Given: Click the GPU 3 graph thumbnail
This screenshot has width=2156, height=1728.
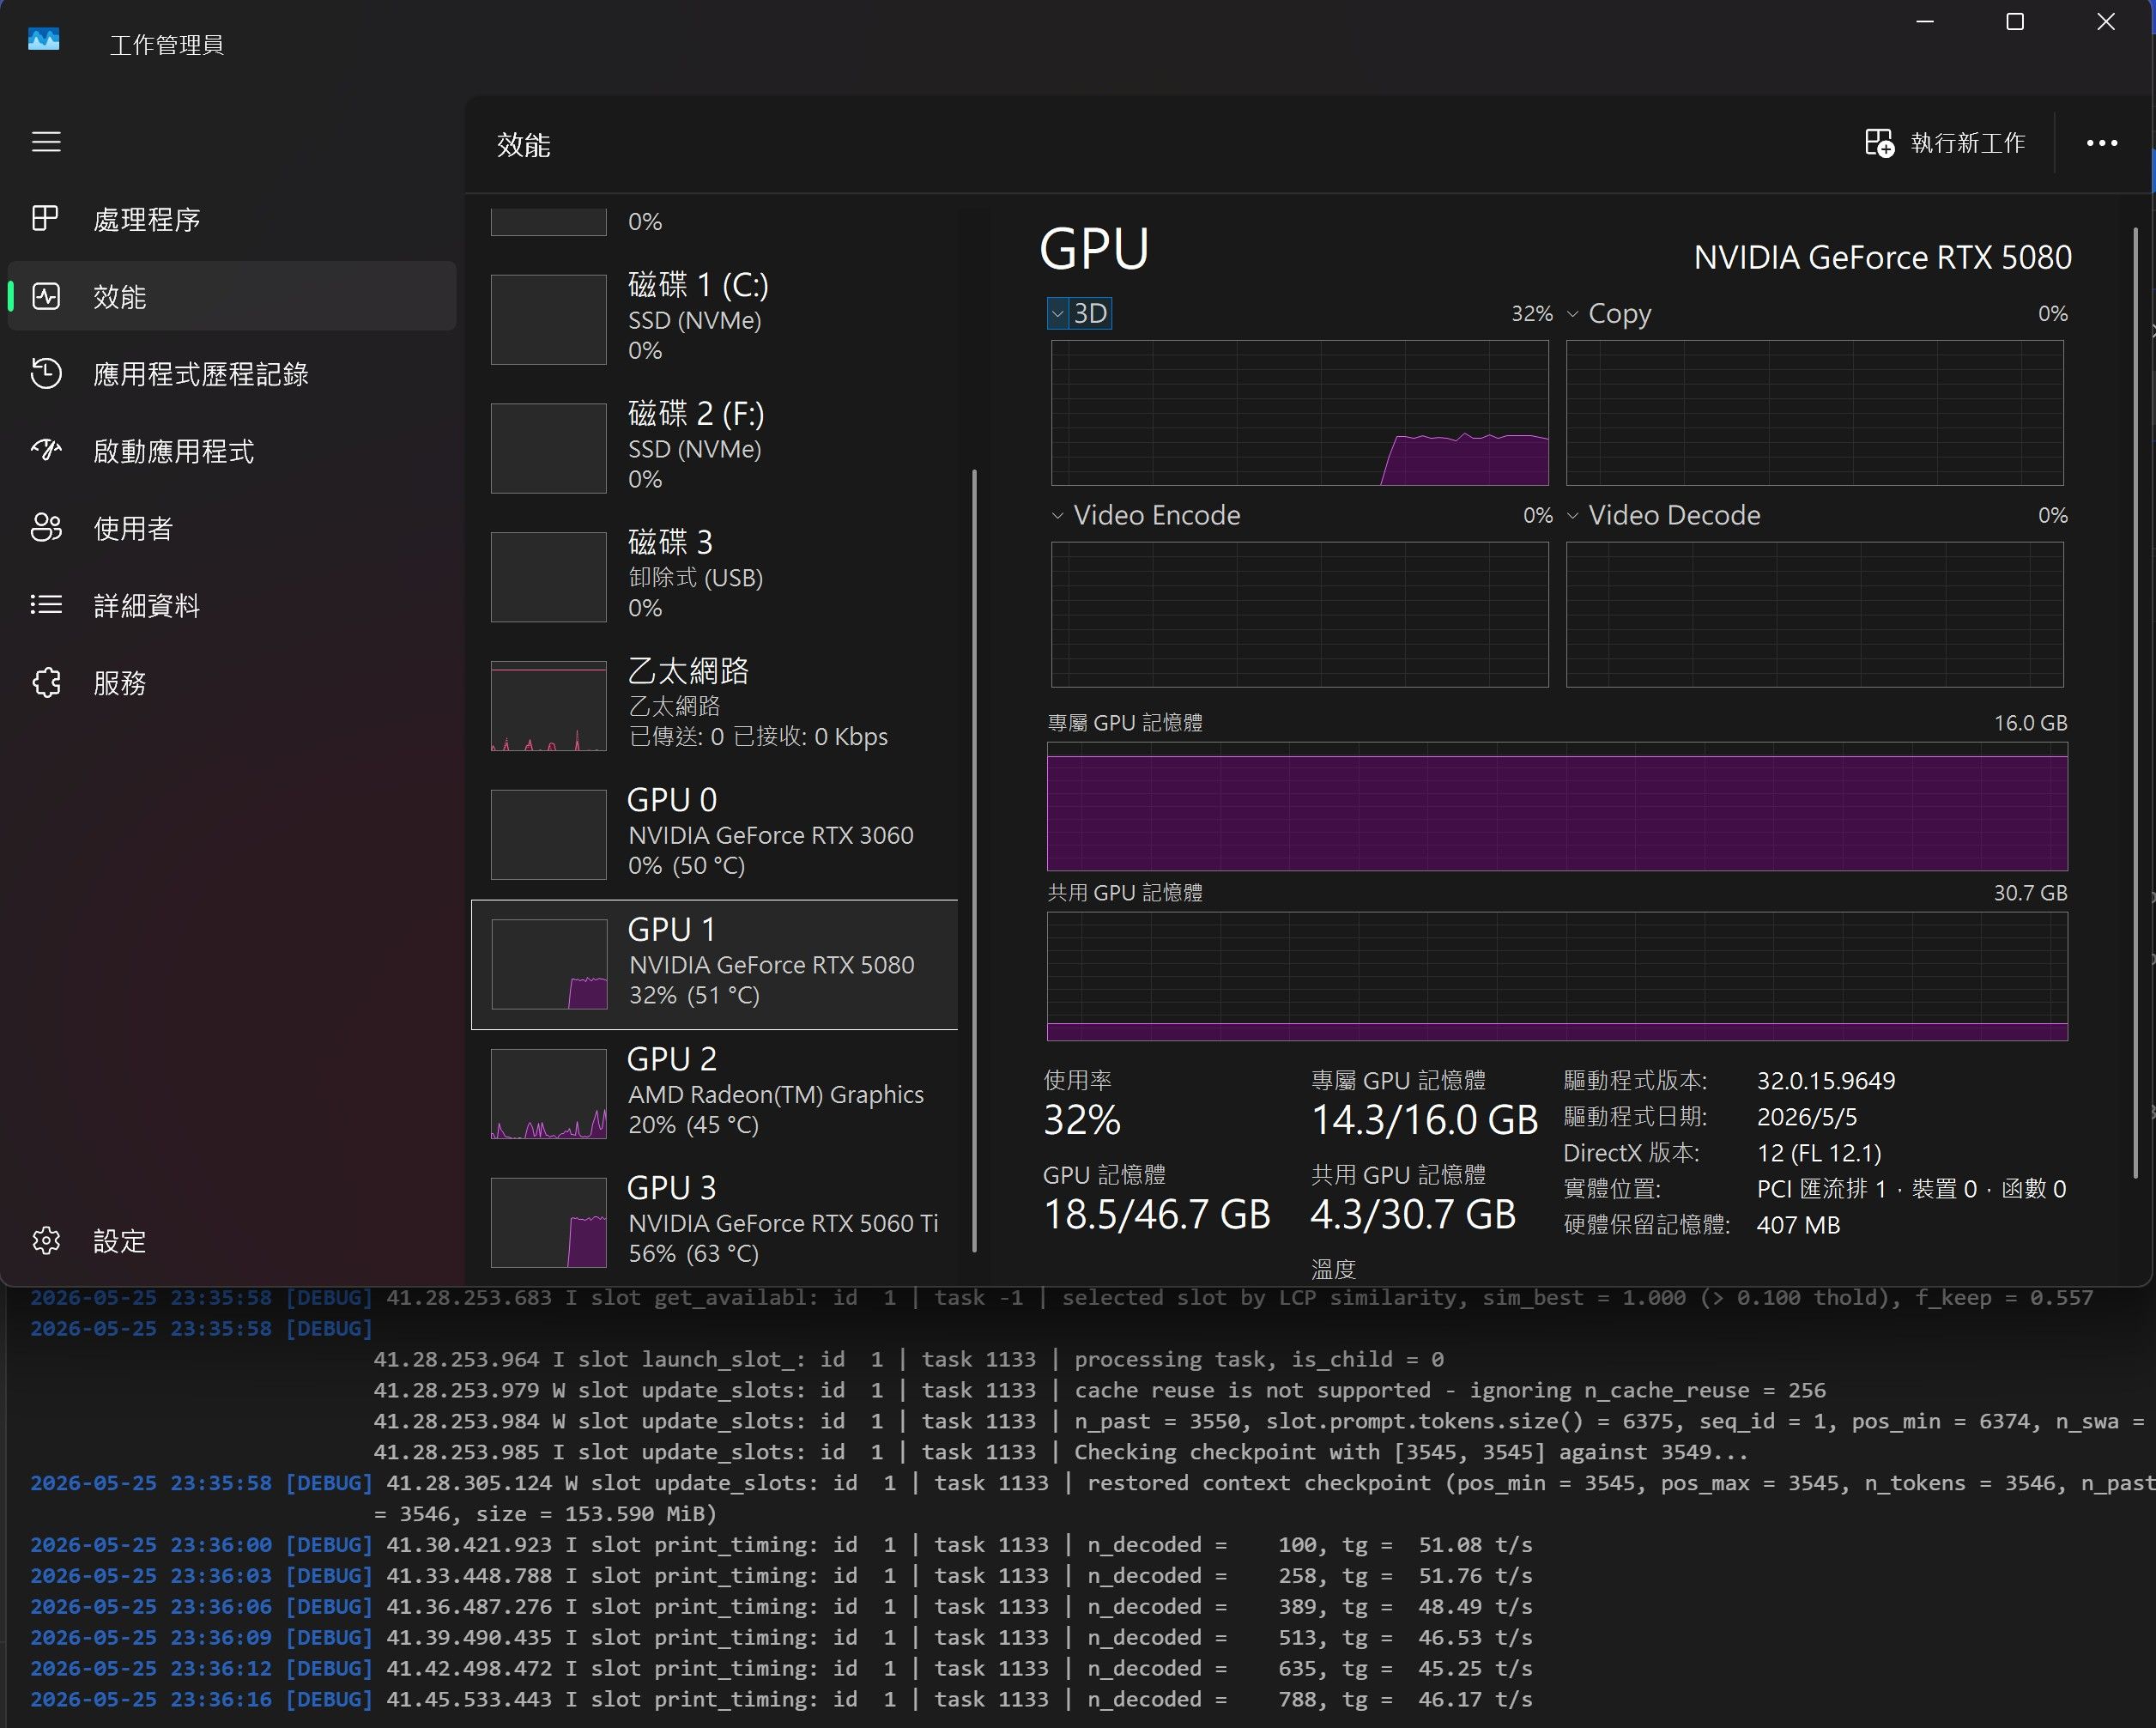Looking at the screenshot, I should [x=548, y=1222].
